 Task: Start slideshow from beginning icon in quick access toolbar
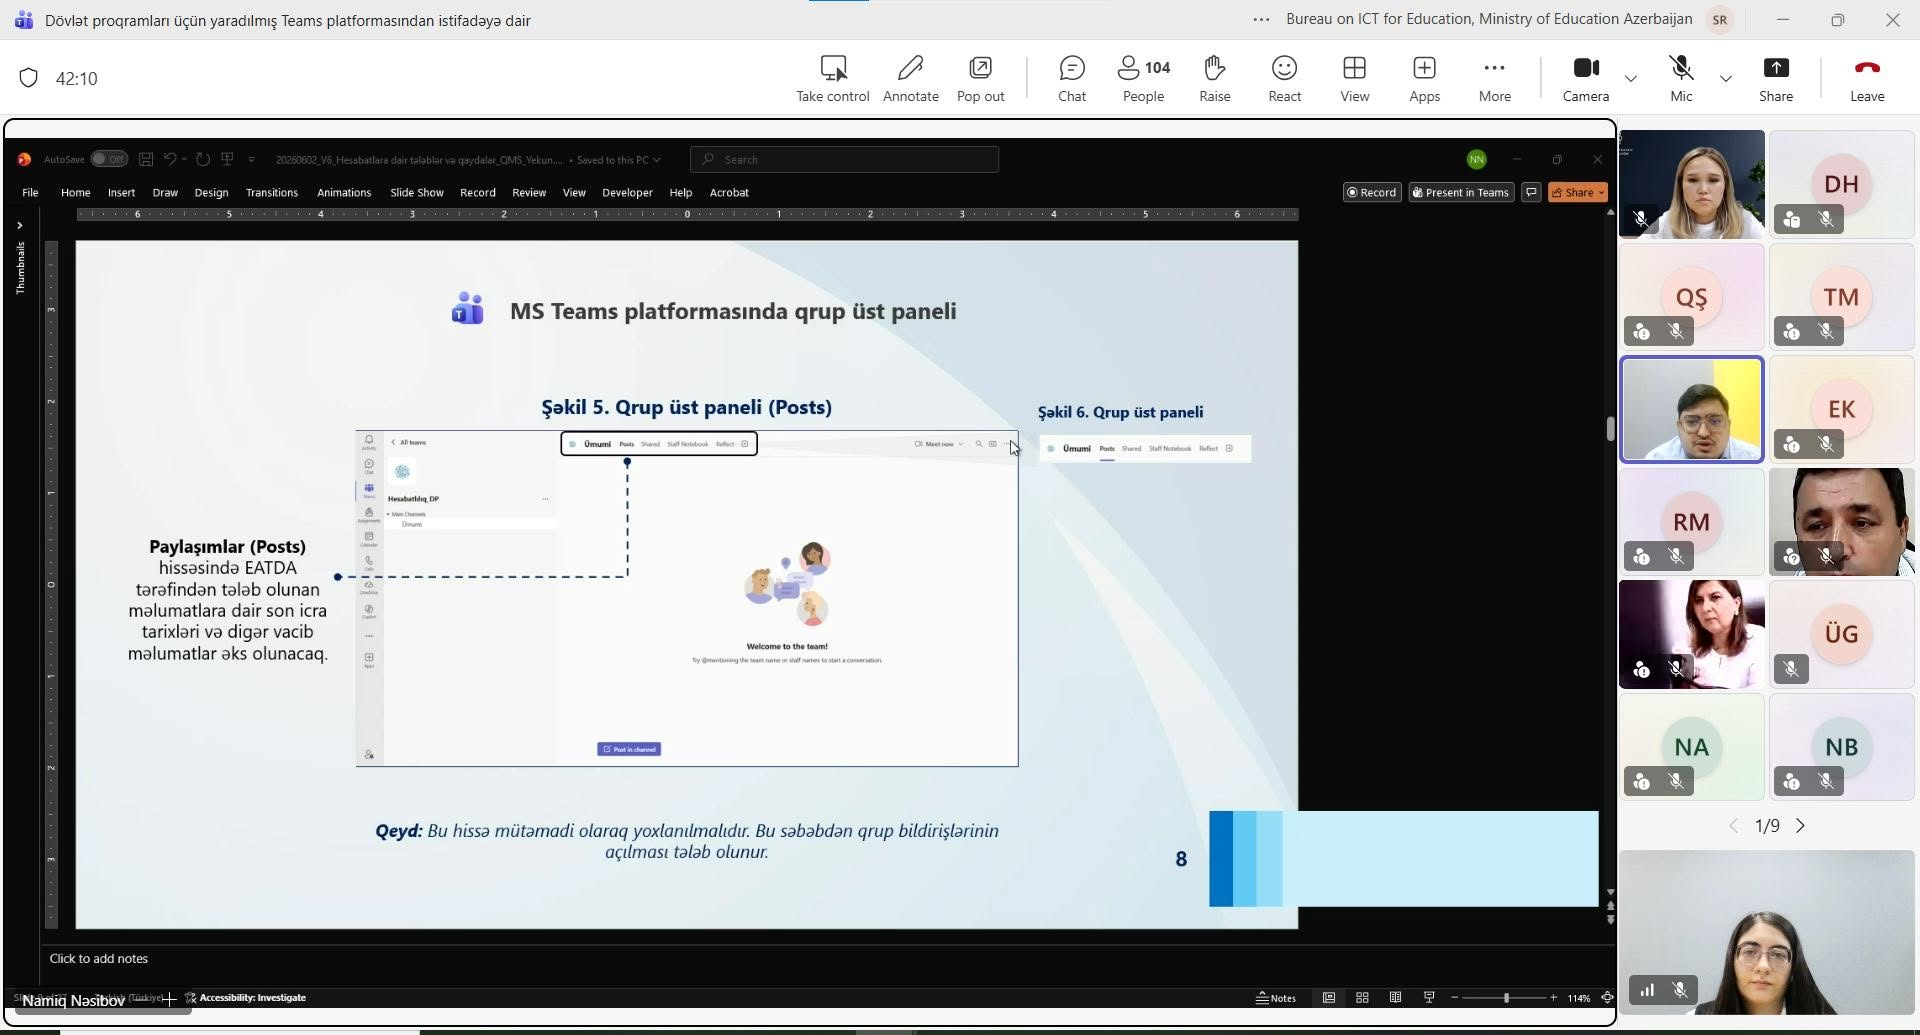click(x=228, y=159)
